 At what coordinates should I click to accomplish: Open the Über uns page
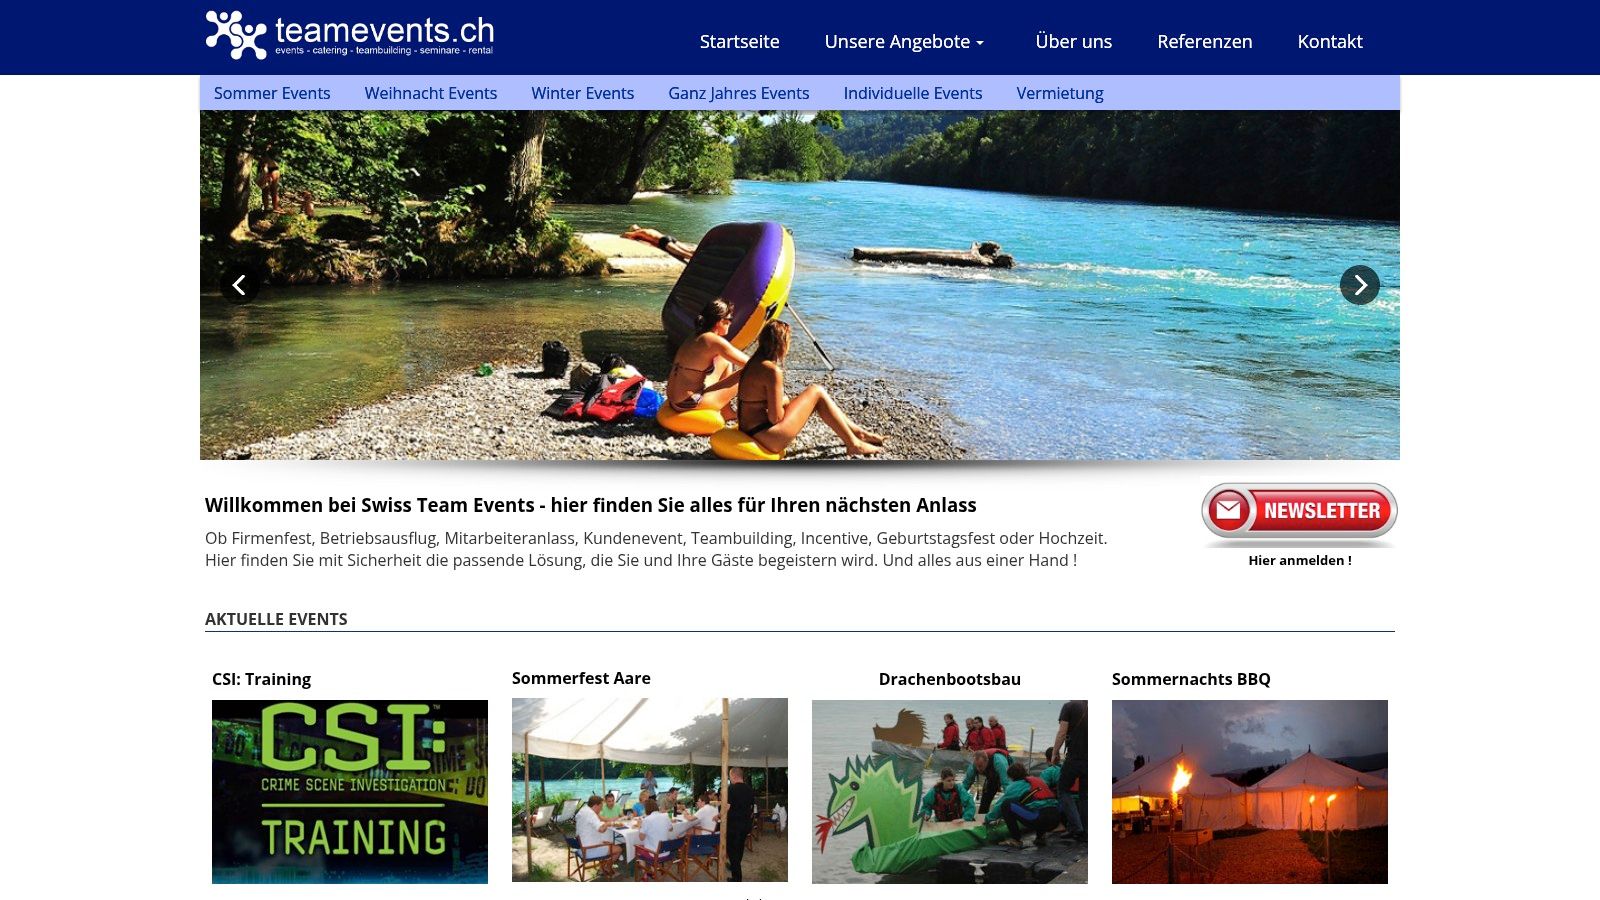pyautogui.click(x=1073, y=41)
